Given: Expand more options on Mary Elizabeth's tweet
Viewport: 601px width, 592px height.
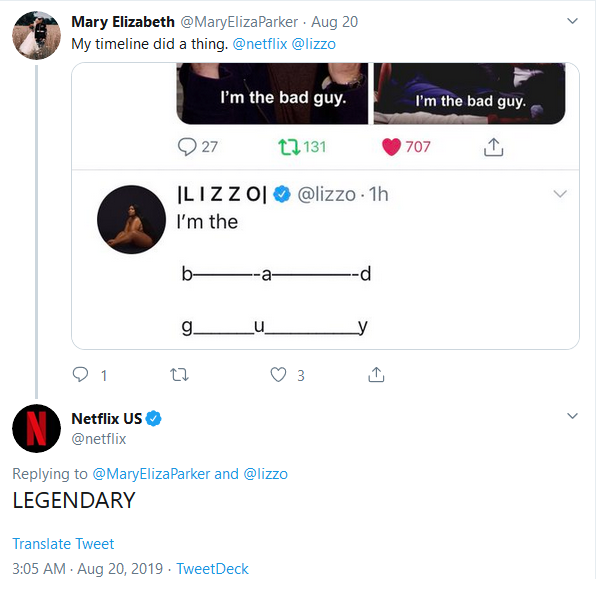Looking at the screenshot, I should [573, 21].
